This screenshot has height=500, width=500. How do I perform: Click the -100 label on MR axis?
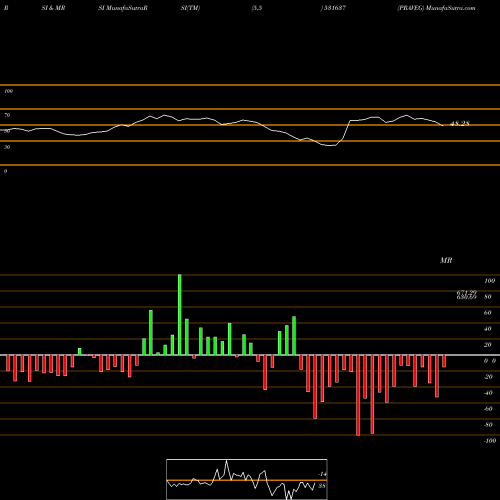click(490, 441)
